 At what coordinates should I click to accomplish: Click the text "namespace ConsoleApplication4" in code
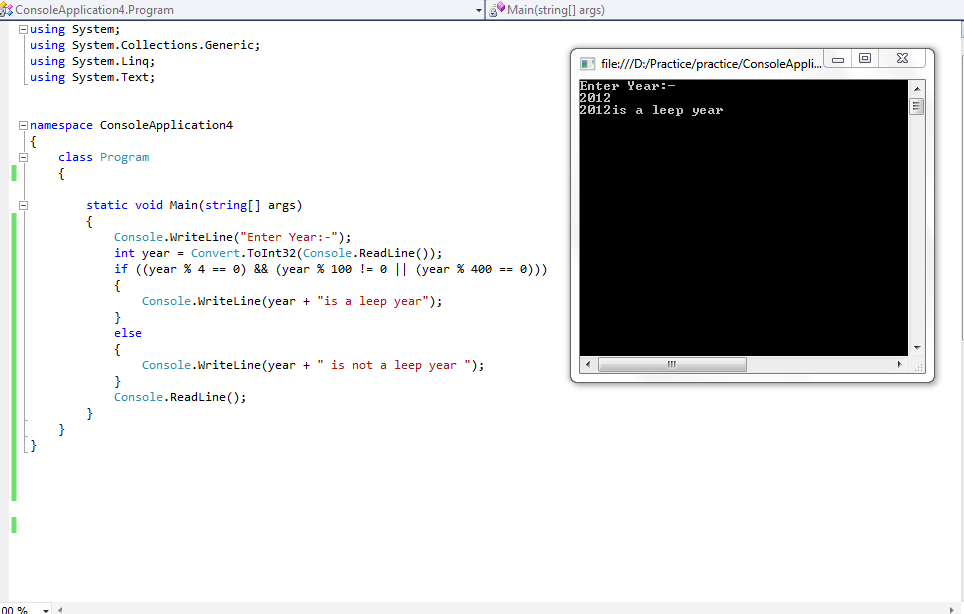tap(132, 125)
